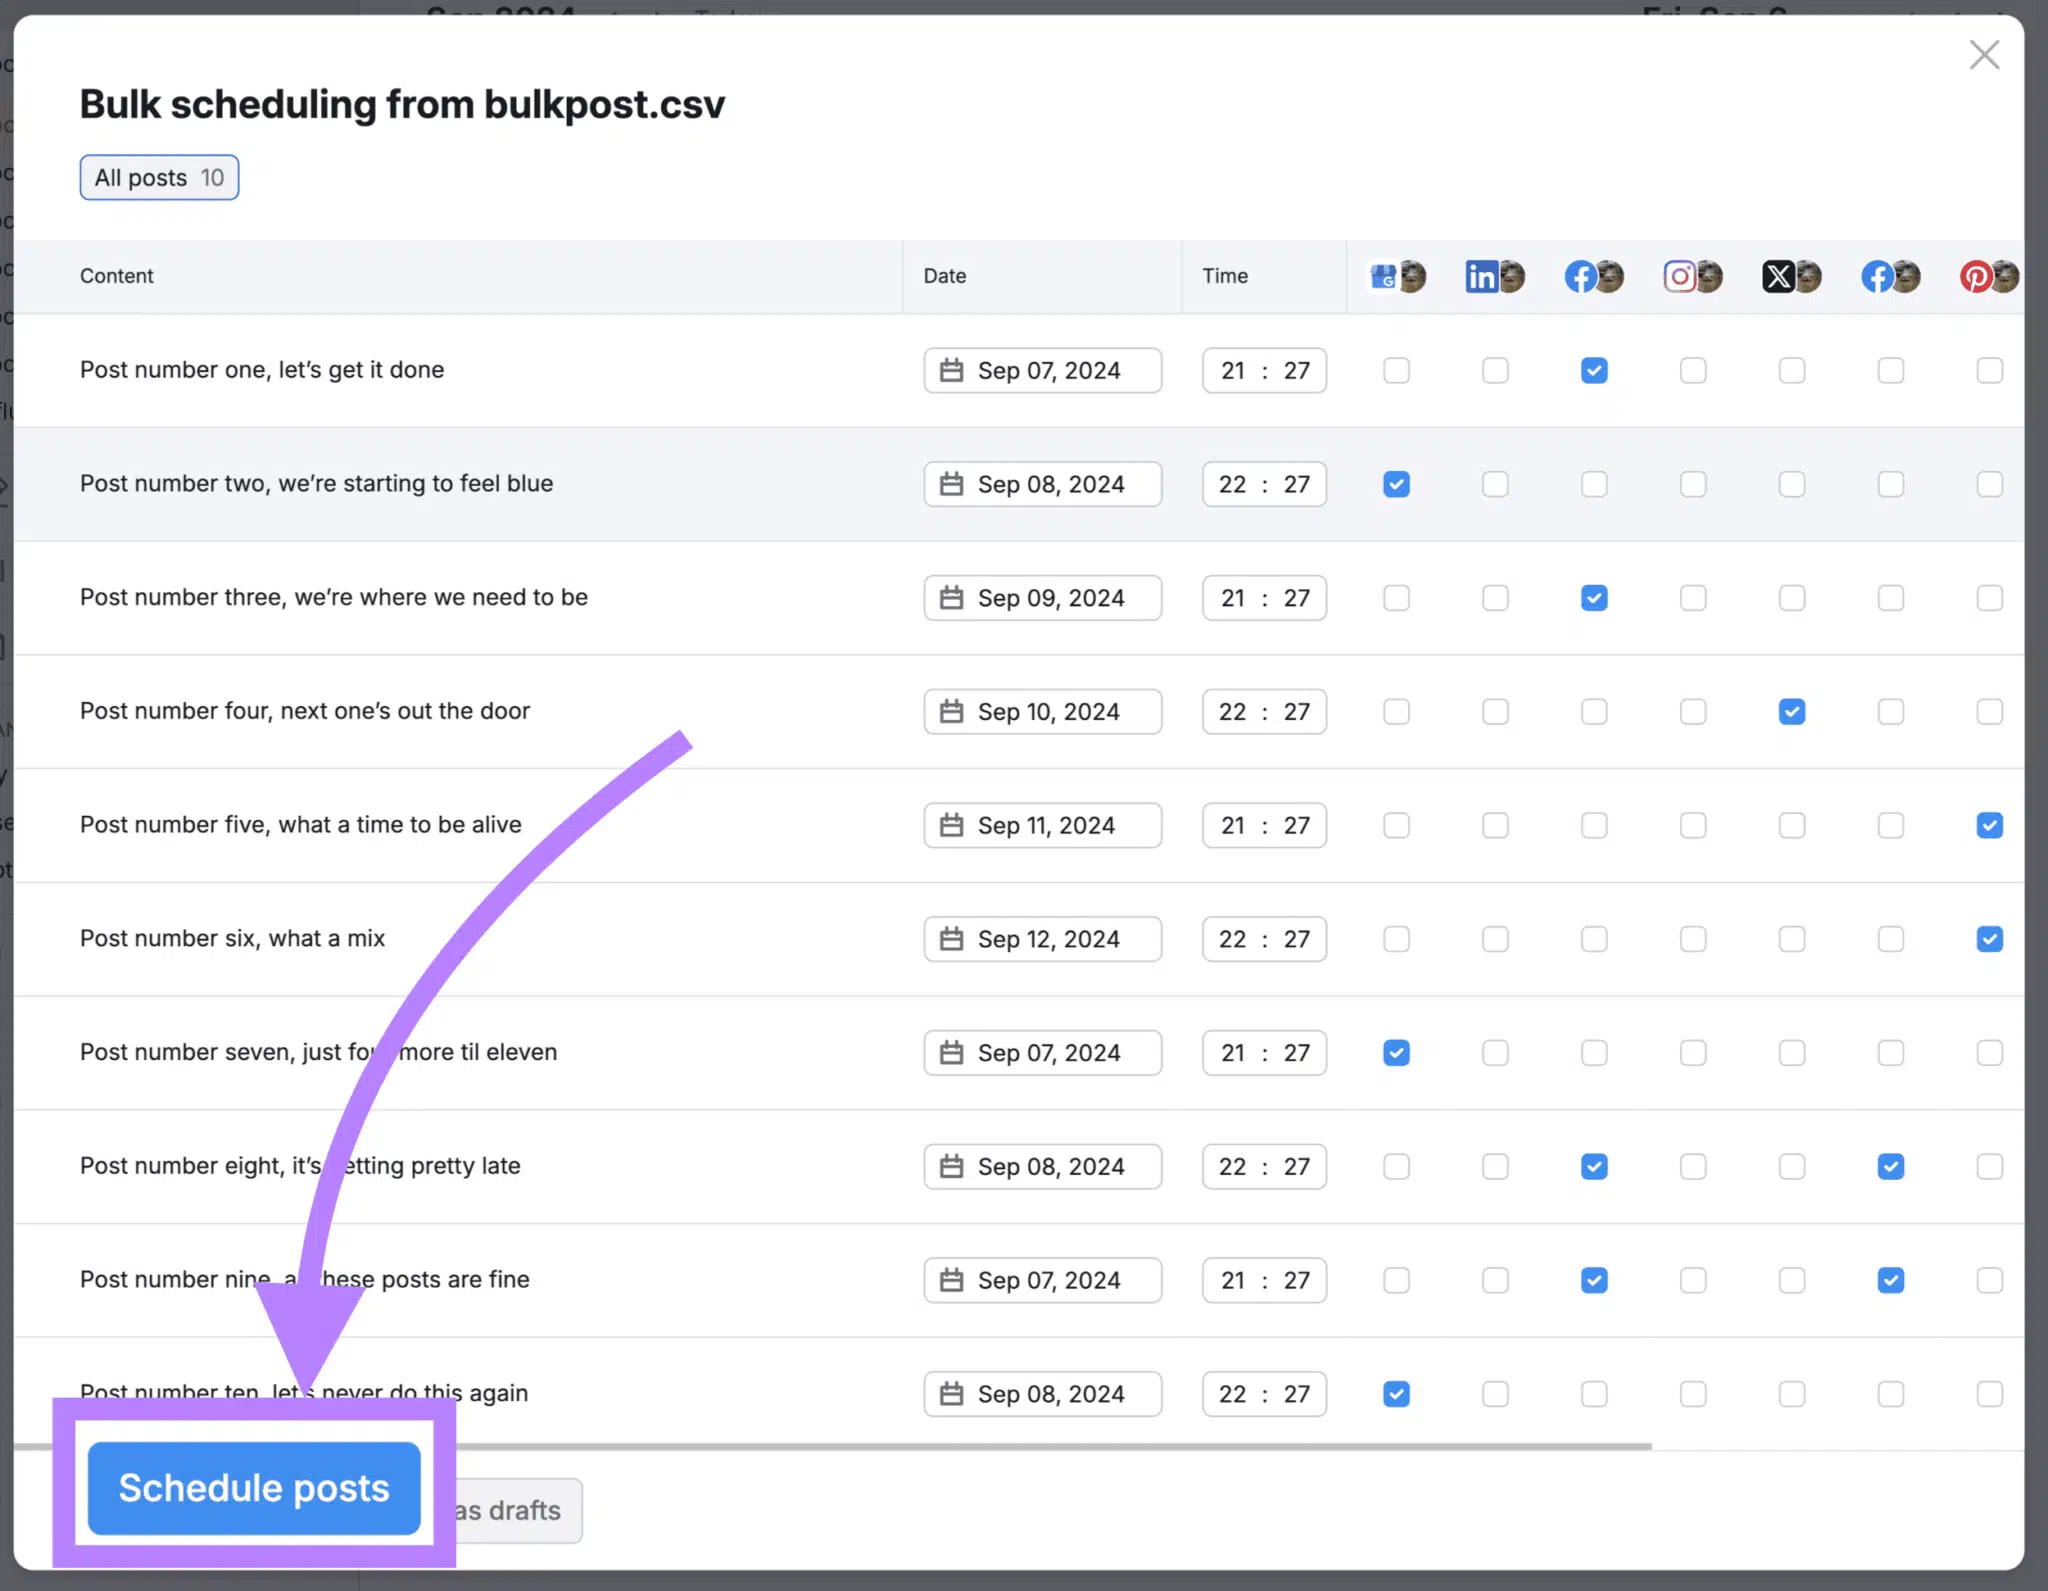Image resolution: width=2048 pixels, height=1591 pixels.
Task: Check Instagram for post number two
Action: [1693, 485]
